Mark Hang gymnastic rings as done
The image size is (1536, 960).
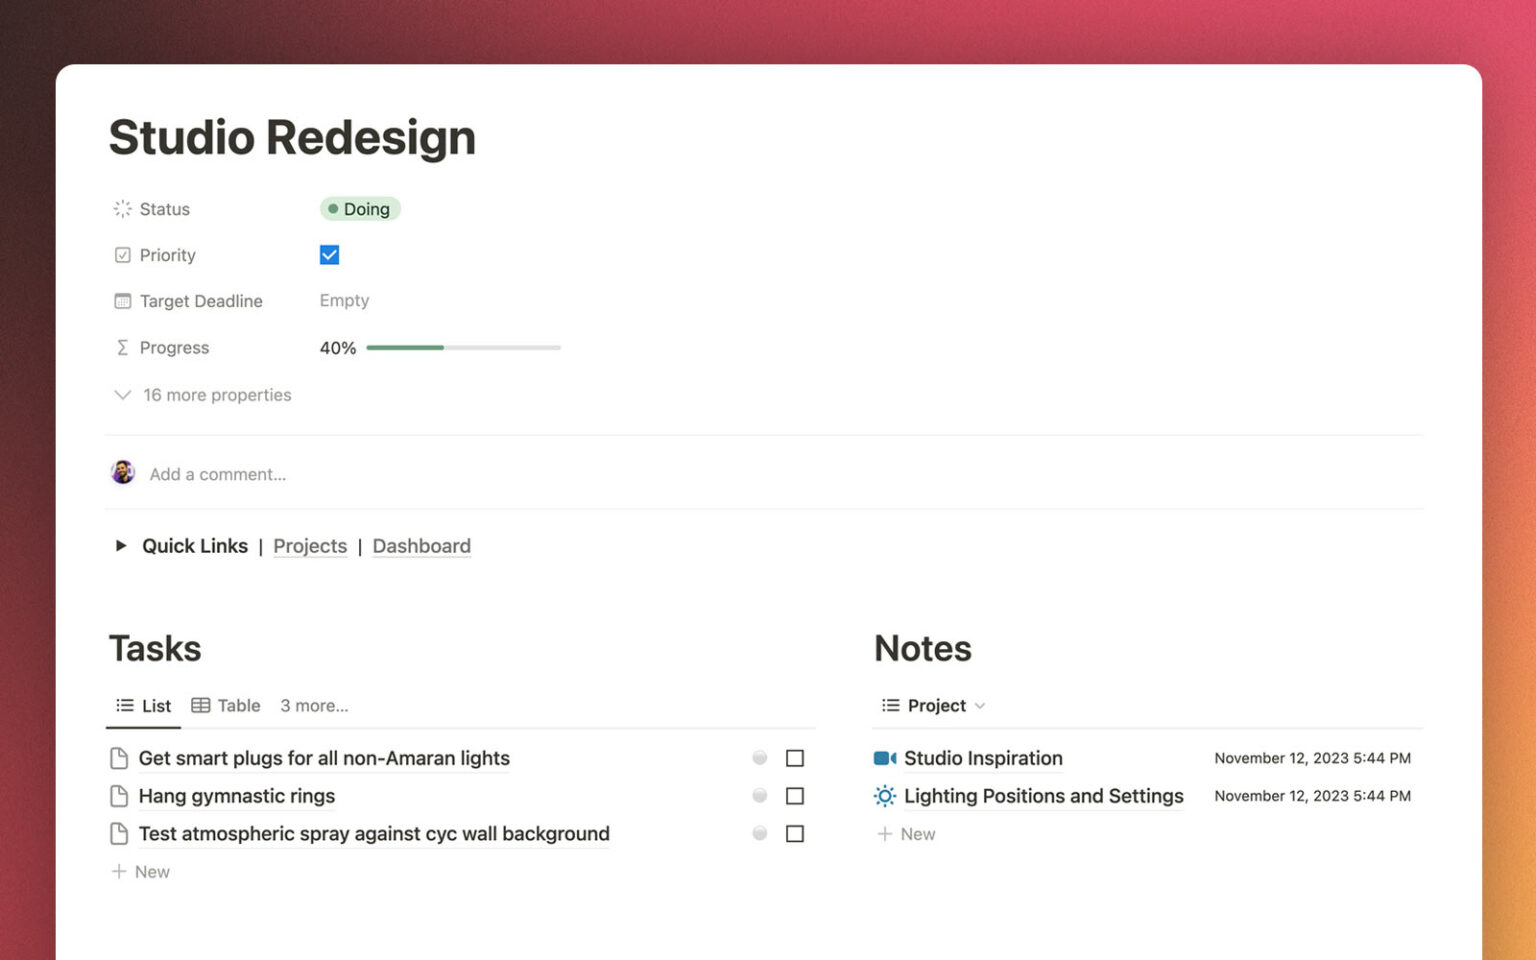tap(795, 796)
